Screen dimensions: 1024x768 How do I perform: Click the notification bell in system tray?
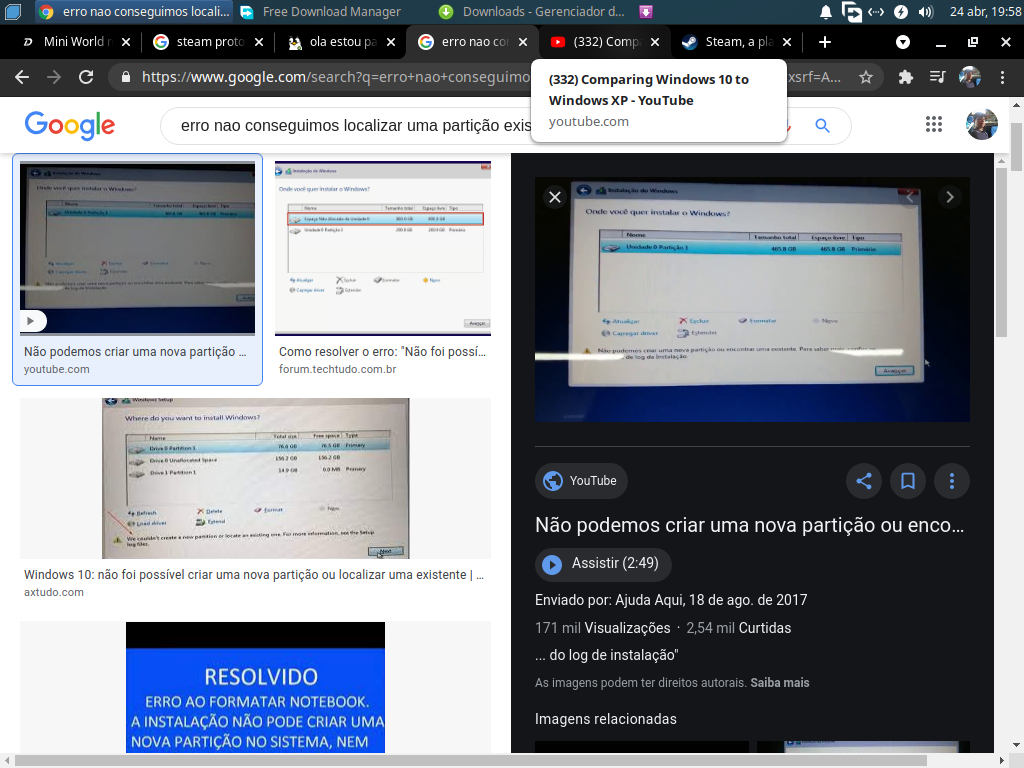point(826,12)
